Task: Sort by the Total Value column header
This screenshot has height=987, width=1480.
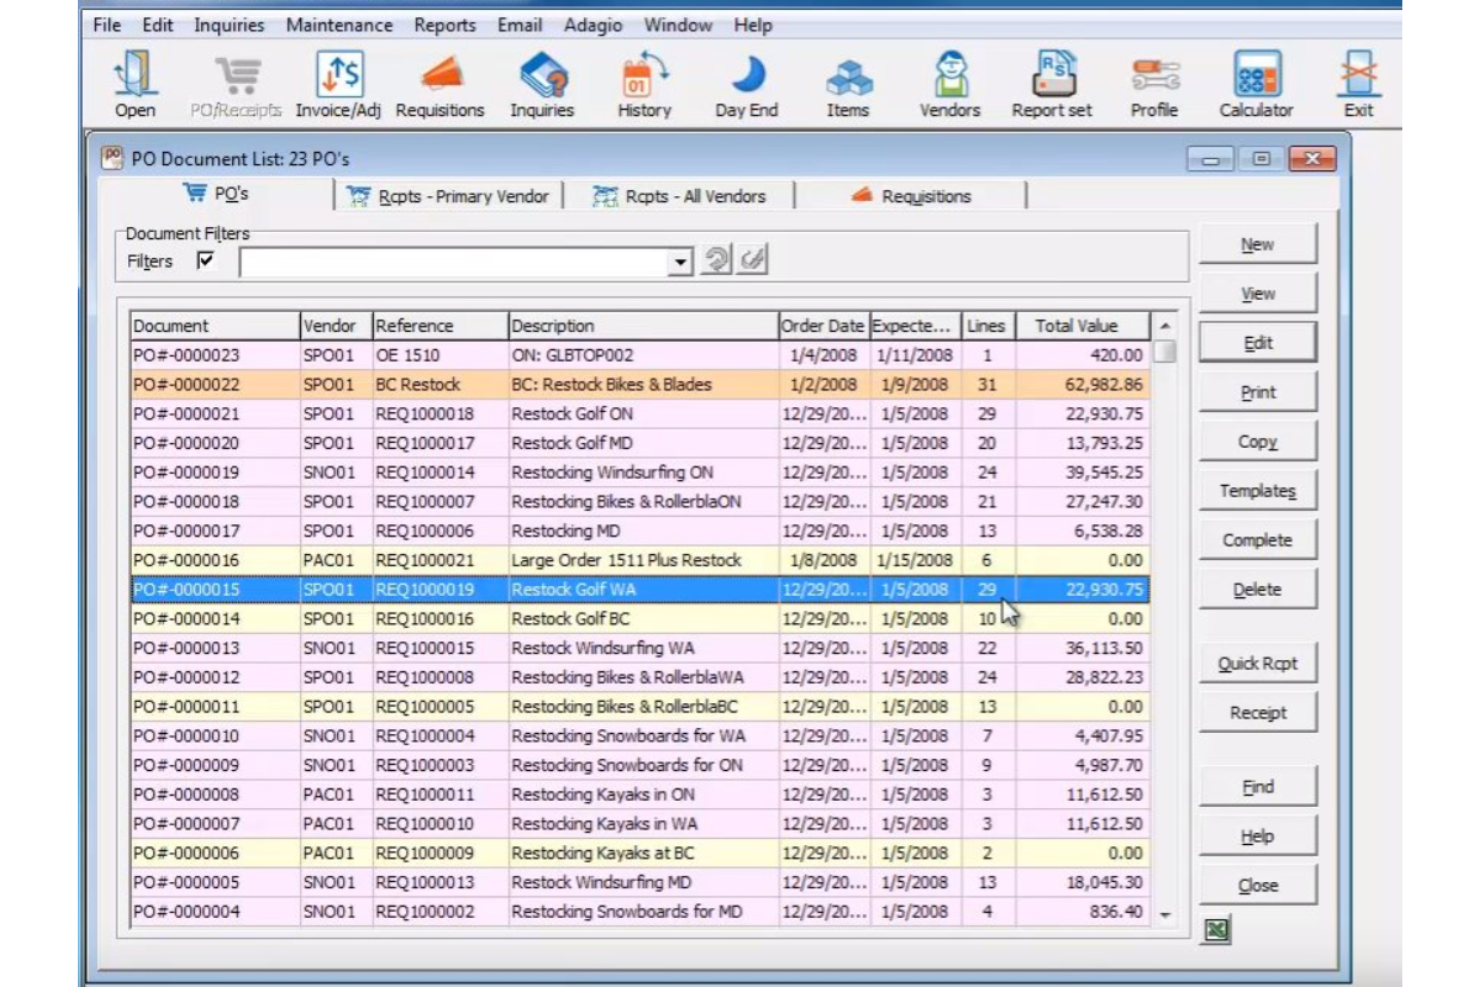Action: tap(1083, 325)
